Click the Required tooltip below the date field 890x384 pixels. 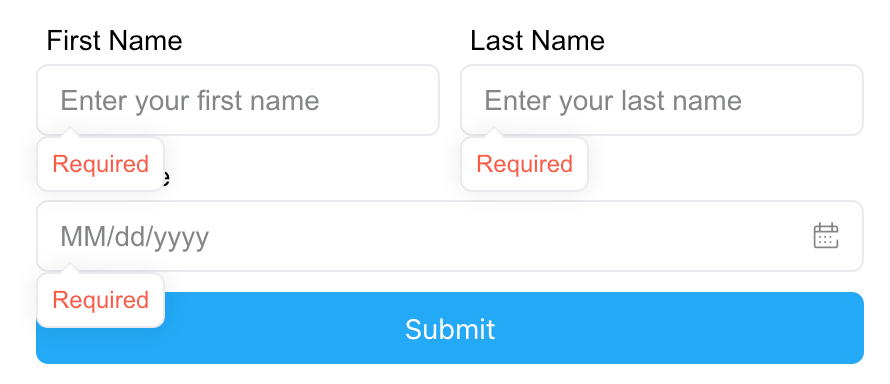100,300
